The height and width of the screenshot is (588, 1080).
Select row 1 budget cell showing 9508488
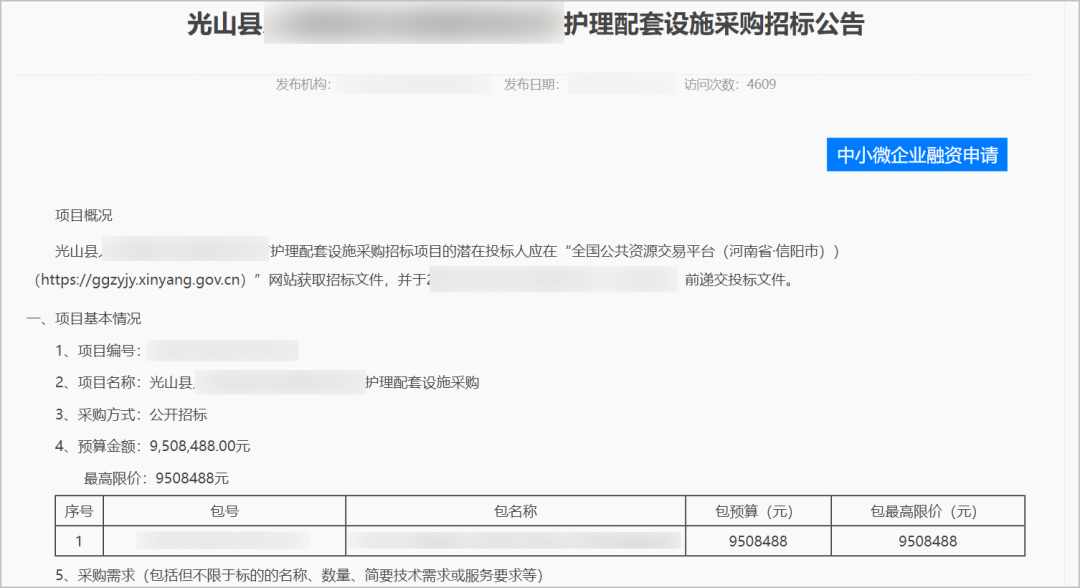[x=758, y=541]
